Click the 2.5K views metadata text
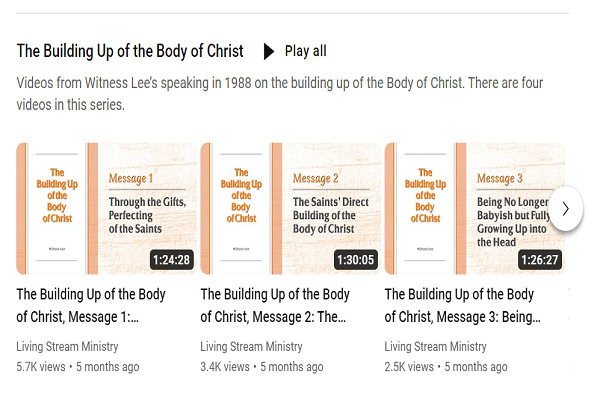The height and width of the screenshot is (400, 600). click(409, 367)
